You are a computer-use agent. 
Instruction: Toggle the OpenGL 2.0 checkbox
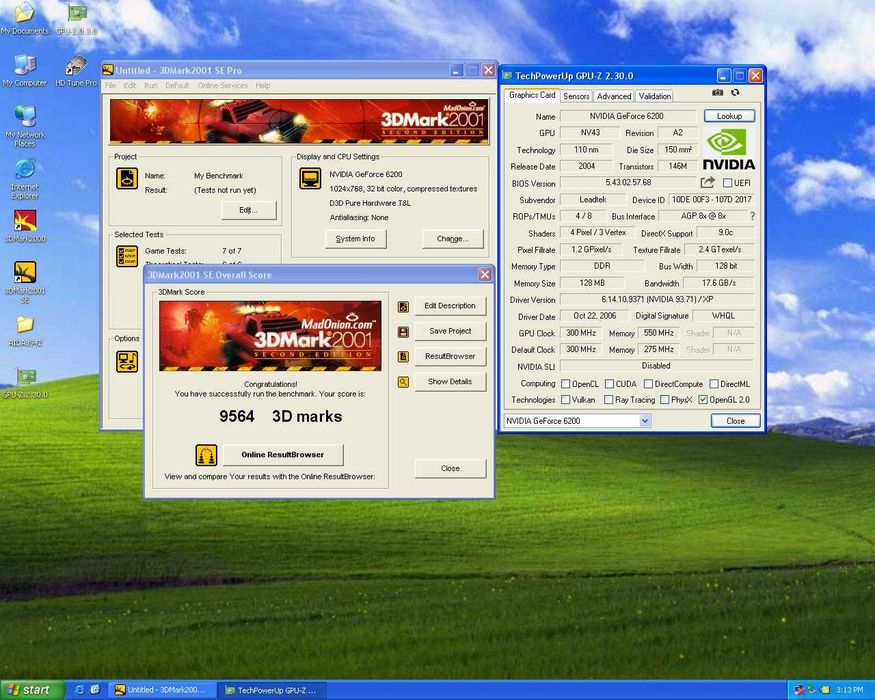[703, 400]
